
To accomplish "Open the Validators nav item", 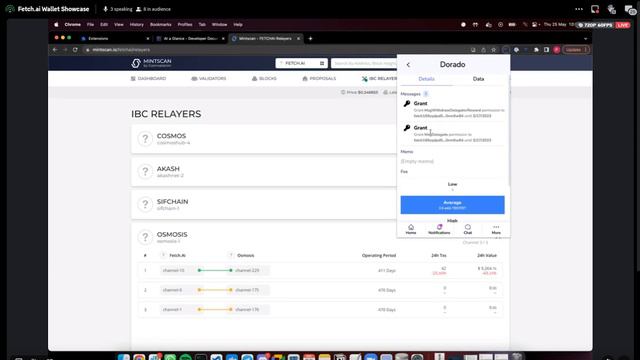I will (209, 78).
